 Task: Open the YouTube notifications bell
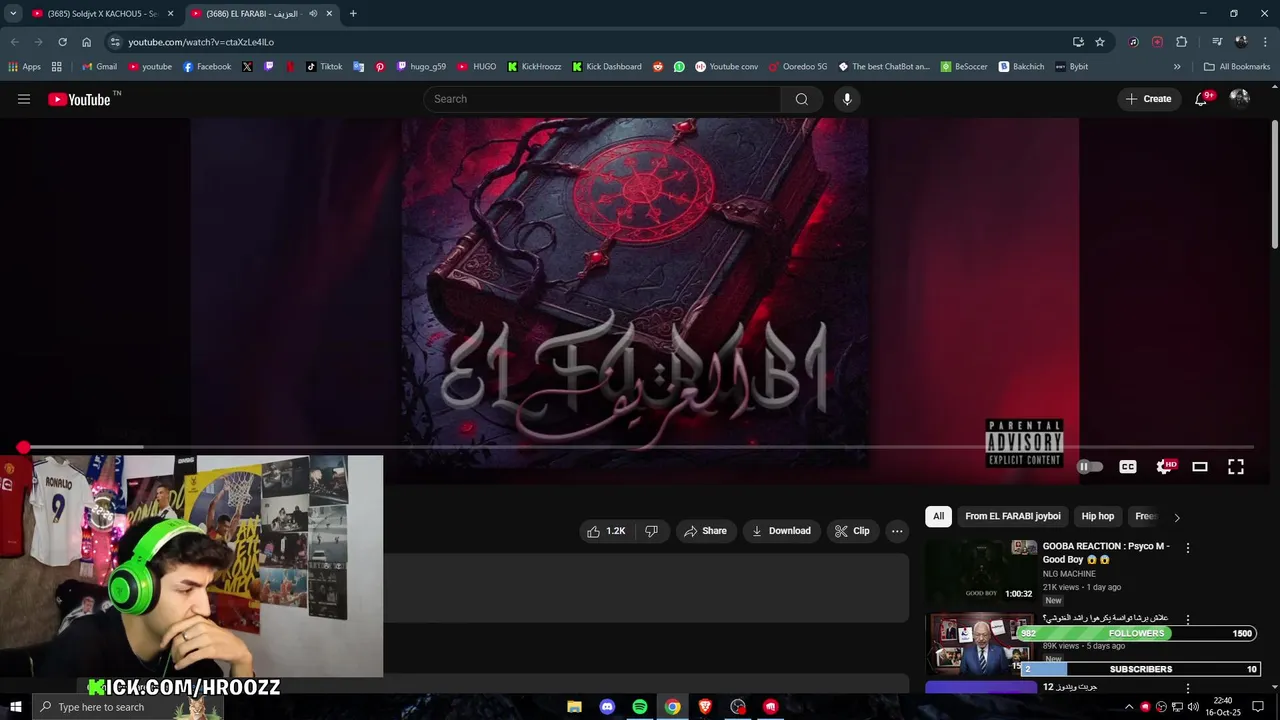(x=1201, y=99)
